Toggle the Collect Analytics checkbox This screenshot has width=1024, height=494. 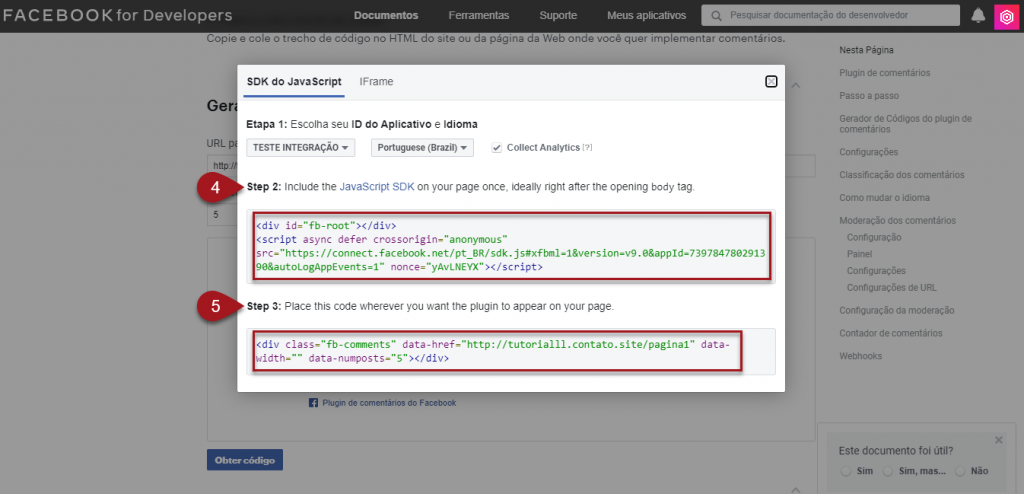point(497,148)
